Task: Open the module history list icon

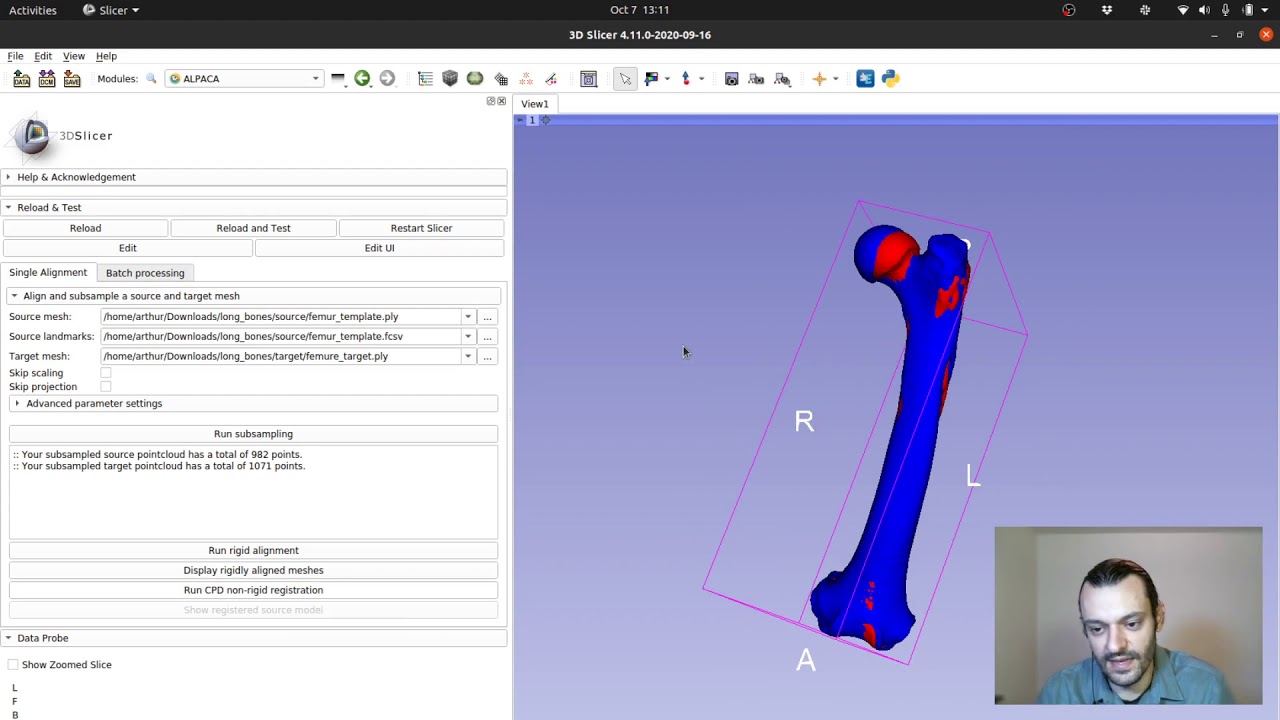Action: point(338,78)
